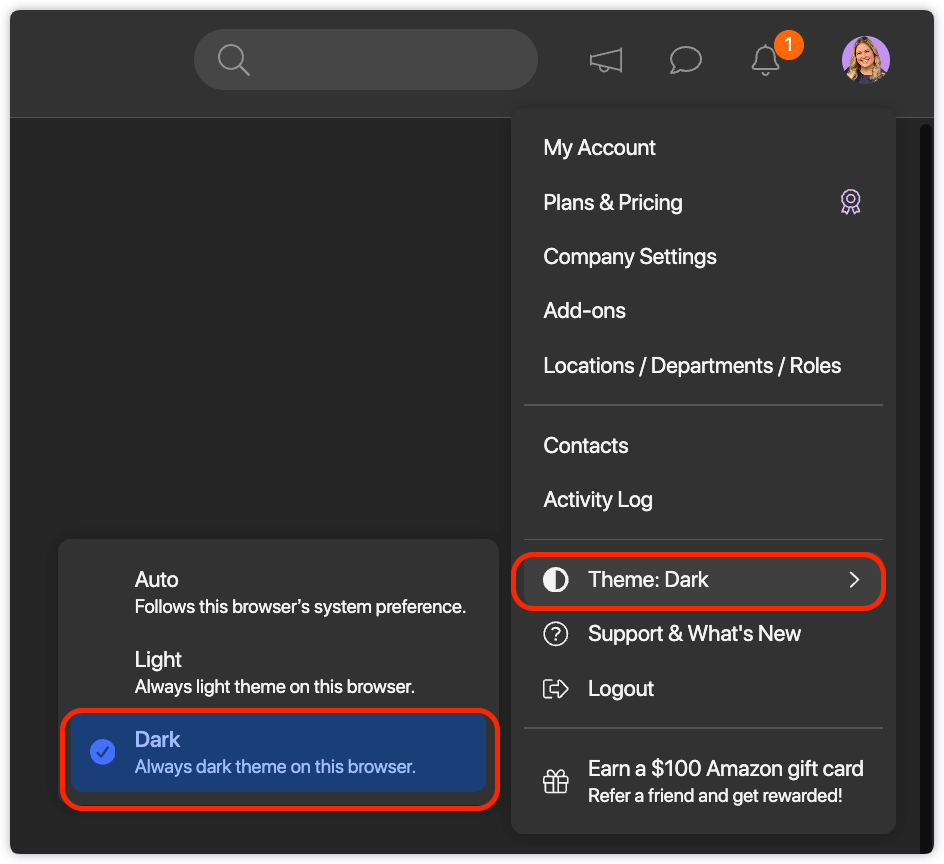This screenshot has width=944, height=864.
Task: Click the half-circle theme contrast icon
Action: [555, 580]
